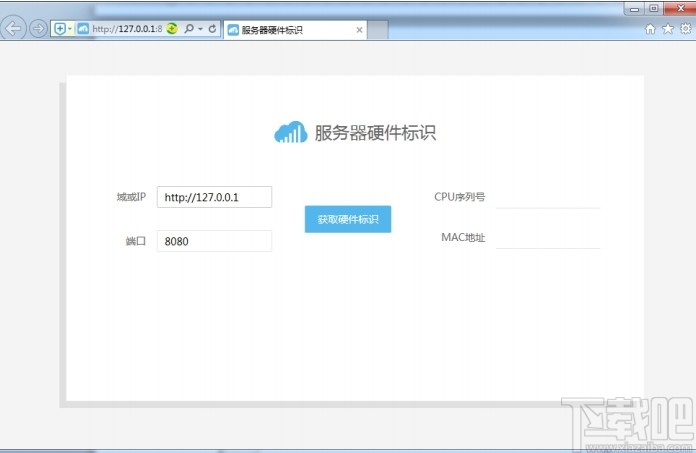Open the security shield icon in address bar
Screen dimensions: 696x453
[59, 29]
